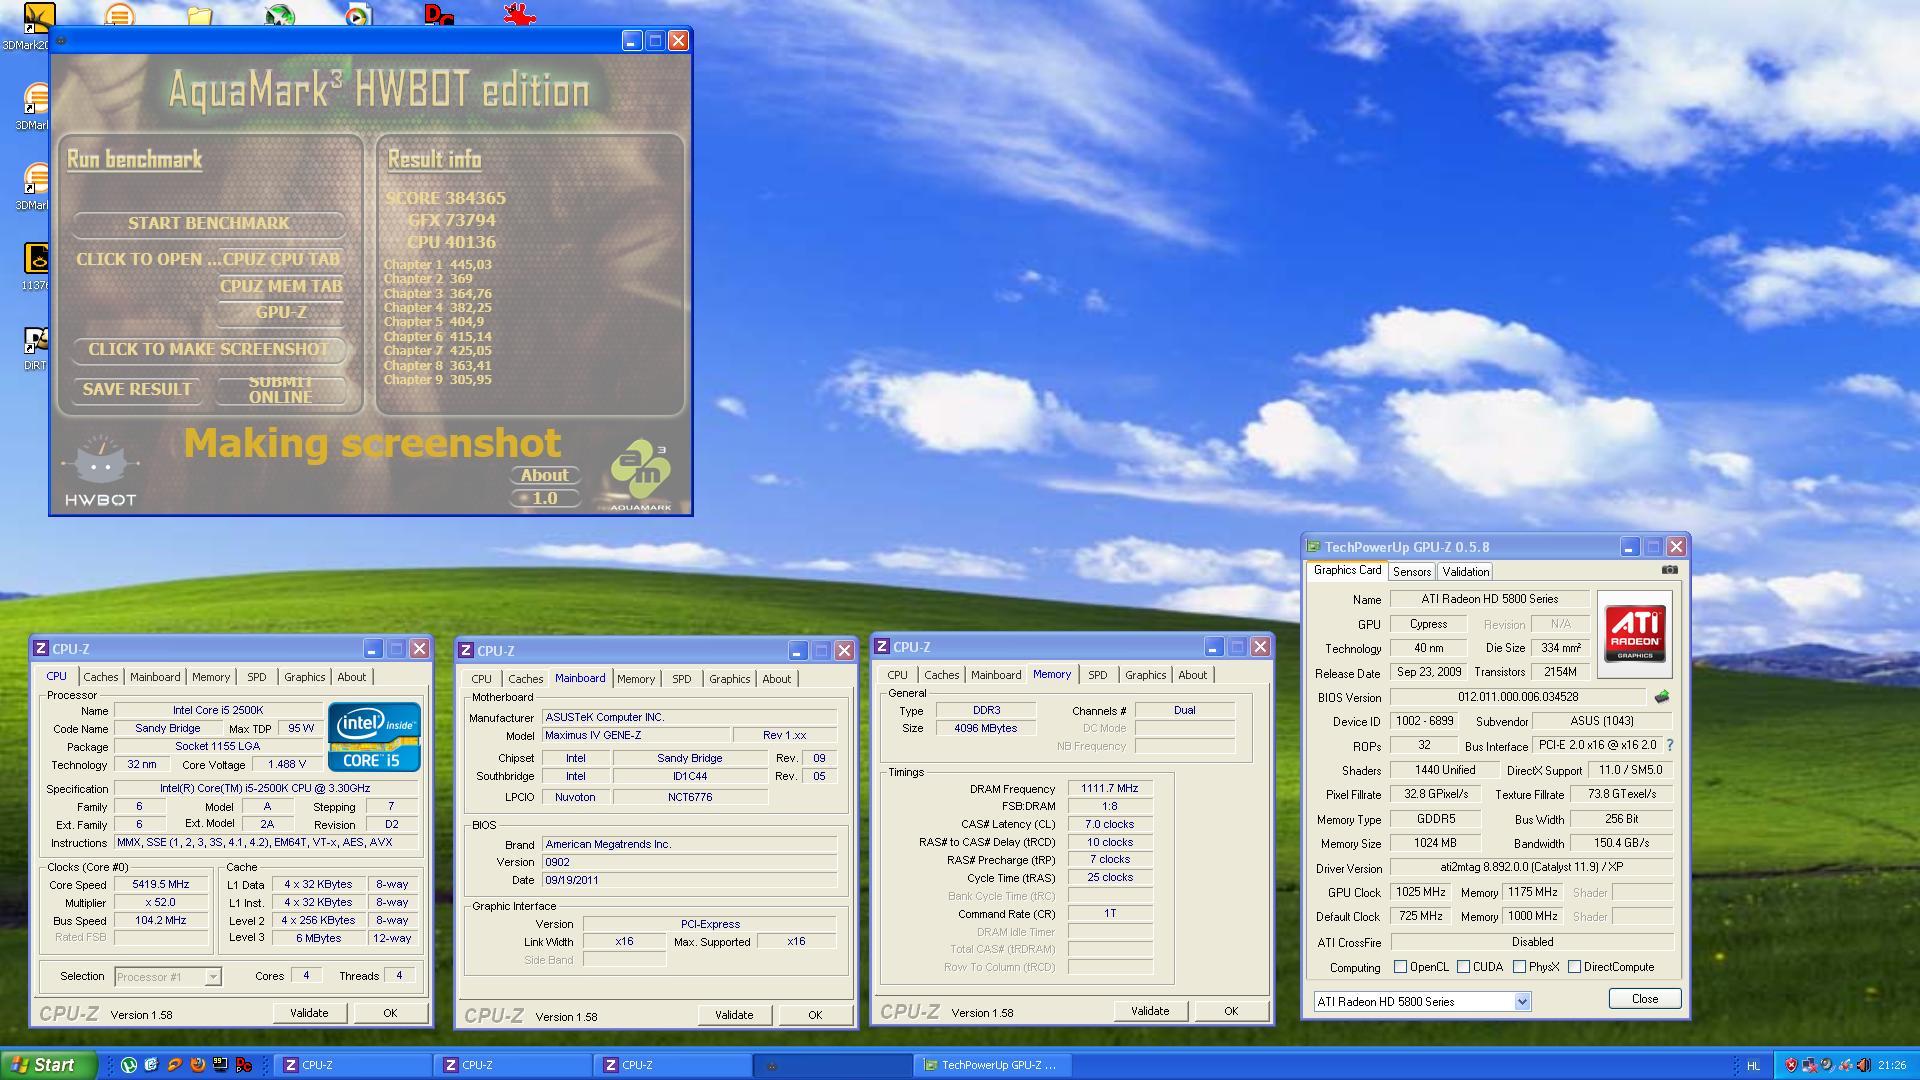Screen dimensions: 1920x1080
Task: Click the SAVE RESULT button
Action: point(137,389)
